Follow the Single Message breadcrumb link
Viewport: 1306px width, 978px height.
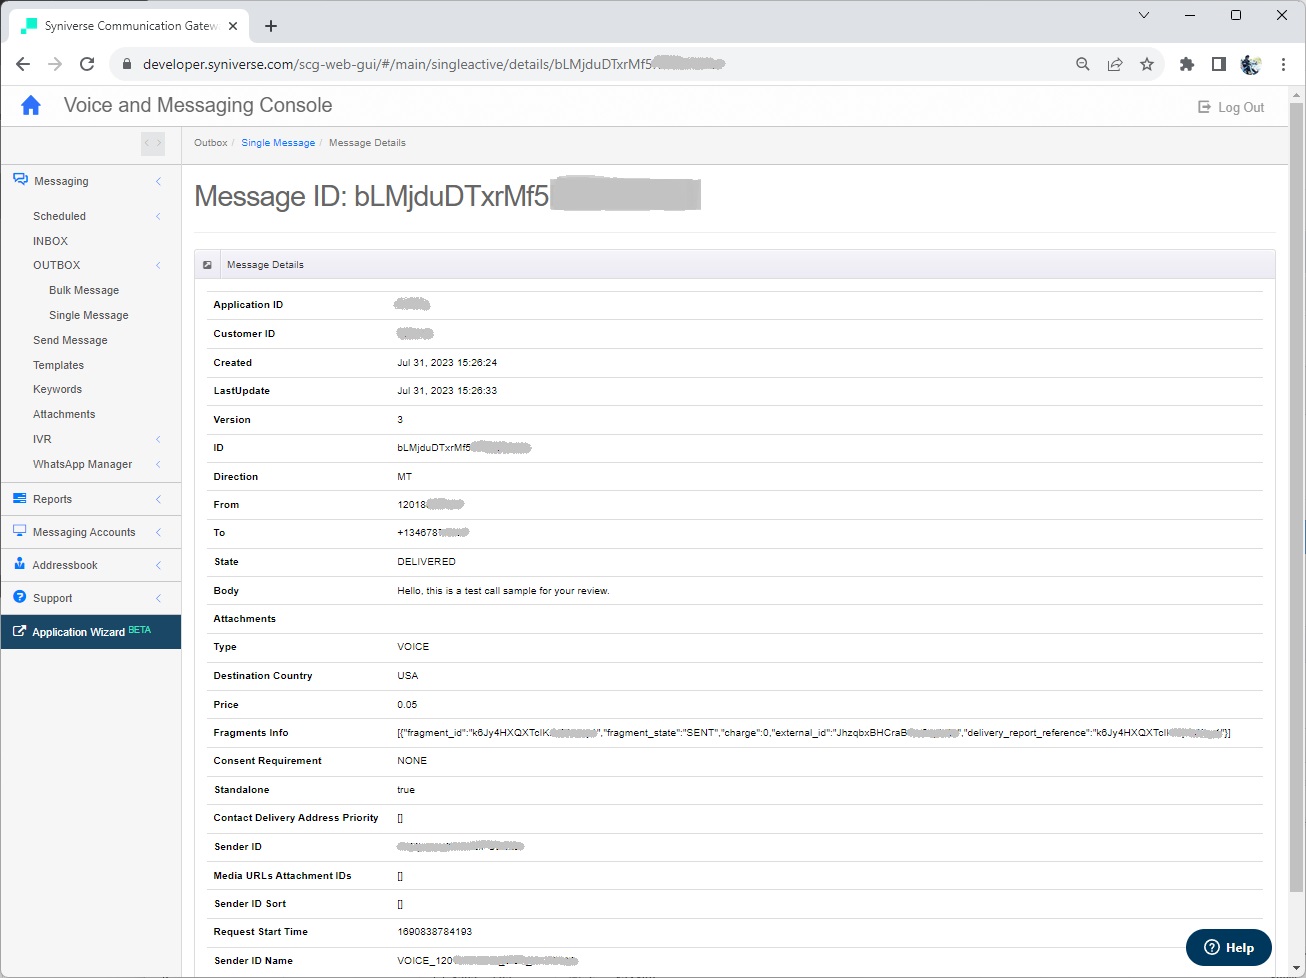tap(278, 143)
